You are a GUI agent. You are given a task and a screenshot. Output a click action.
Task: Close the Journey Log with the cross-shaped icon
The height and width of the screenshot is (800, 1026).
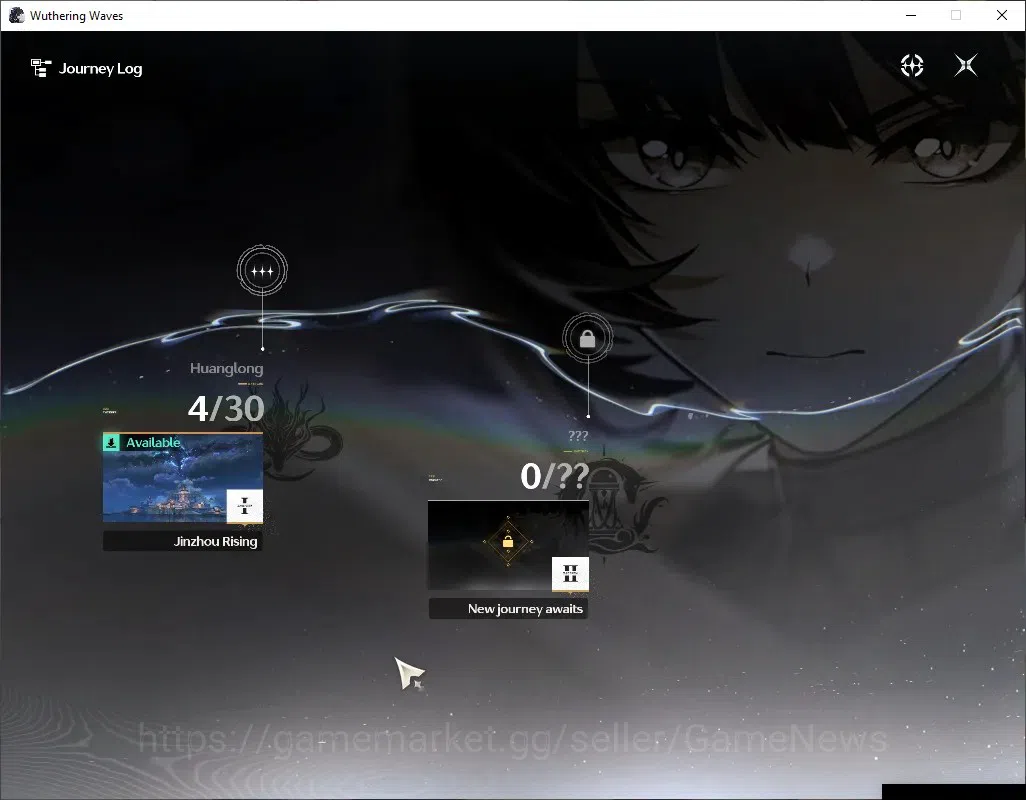(966, 65)
